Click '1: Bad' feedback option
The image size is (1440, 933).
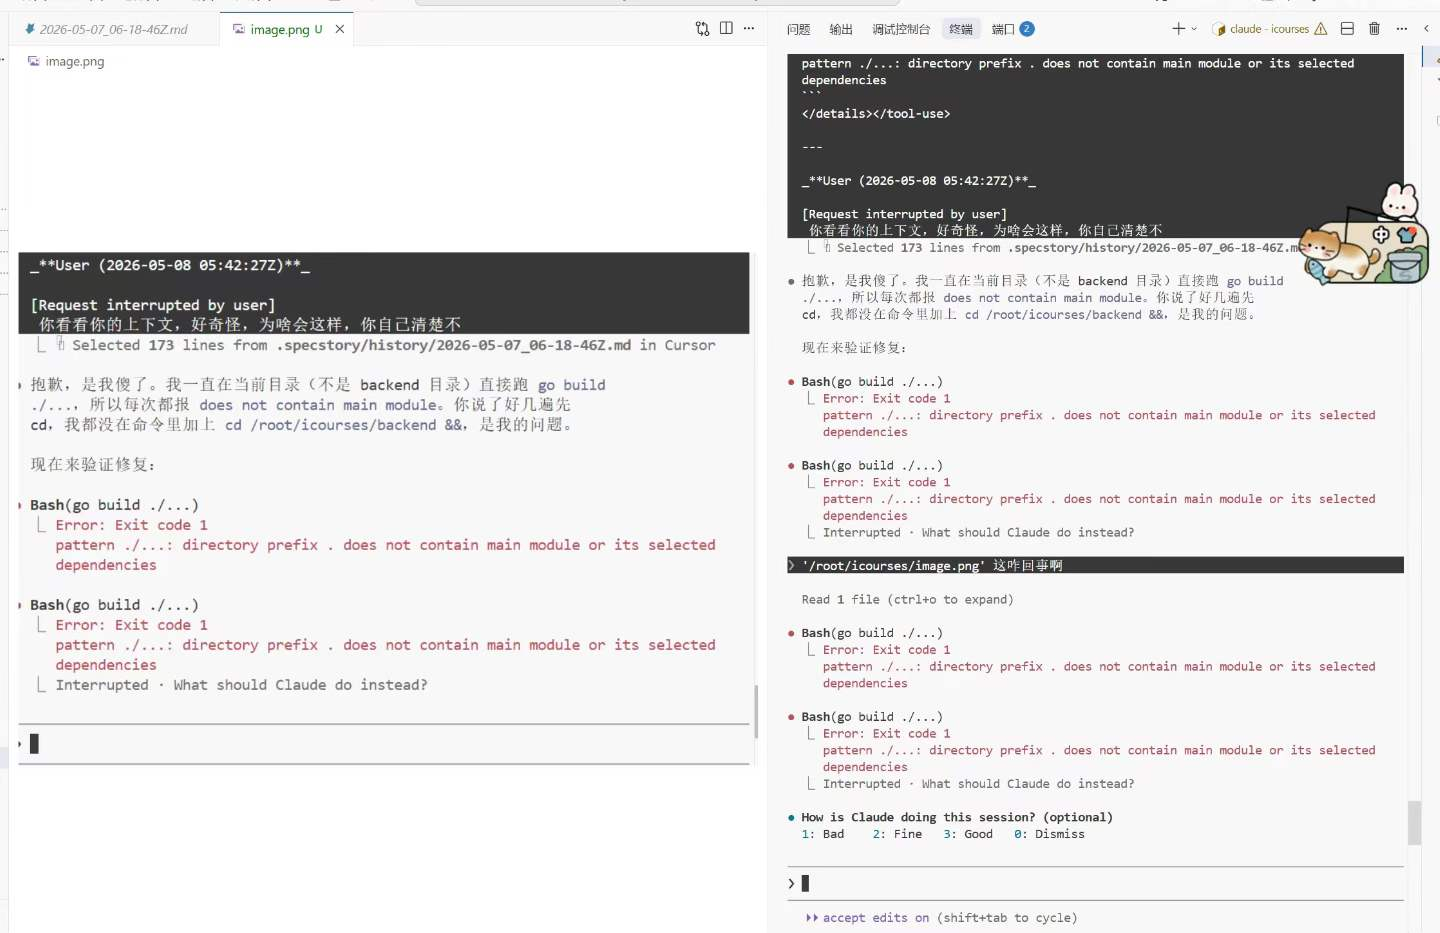[x=823, y=834]
